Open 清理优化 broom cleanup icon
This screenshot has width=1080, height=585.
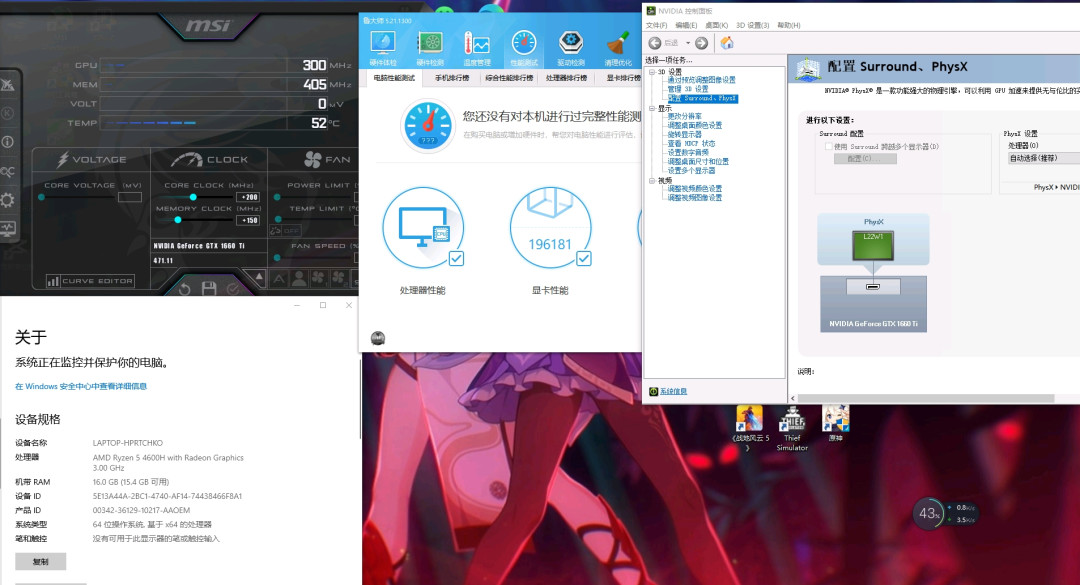[x=618, y=48]
